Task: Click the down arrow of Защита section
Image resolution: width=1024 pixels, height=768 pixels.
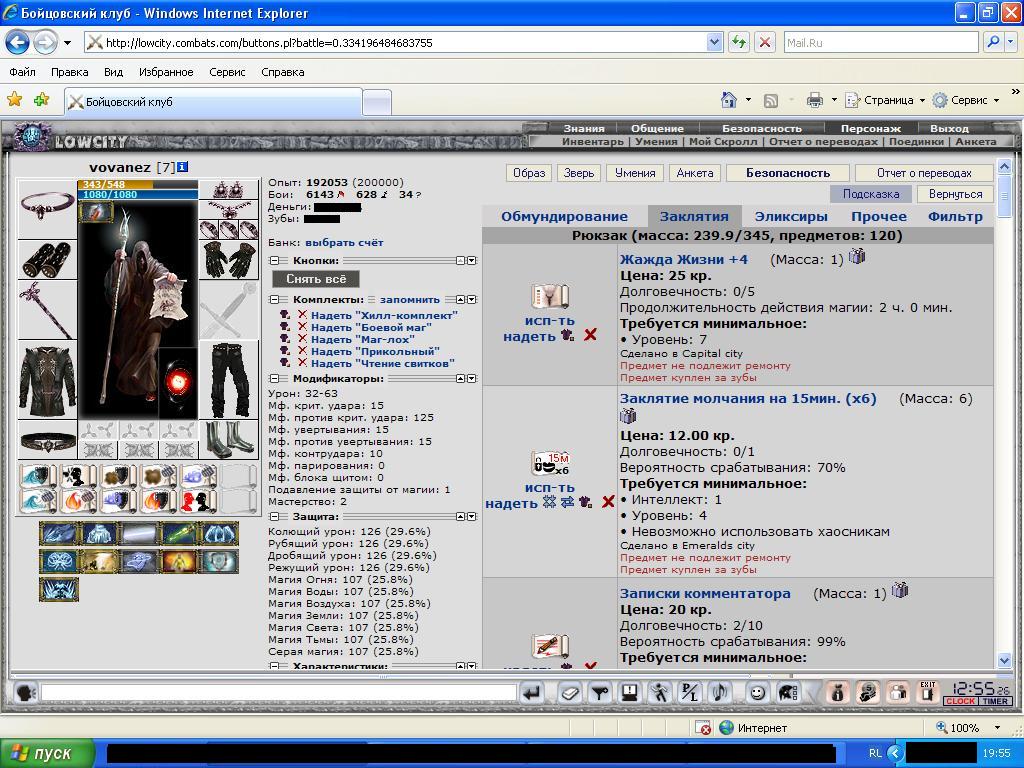Action: click(x=472, y=516)
